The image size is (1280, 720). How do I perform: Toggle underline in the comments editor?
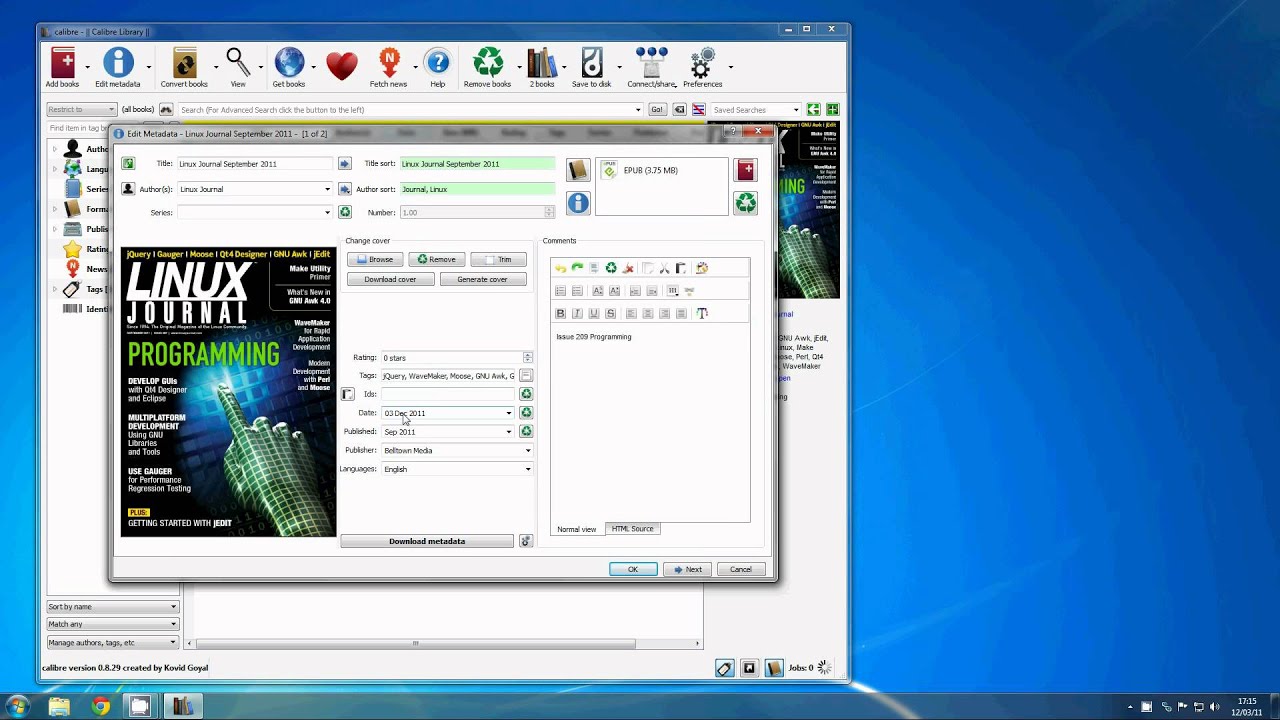coord(594,313)
